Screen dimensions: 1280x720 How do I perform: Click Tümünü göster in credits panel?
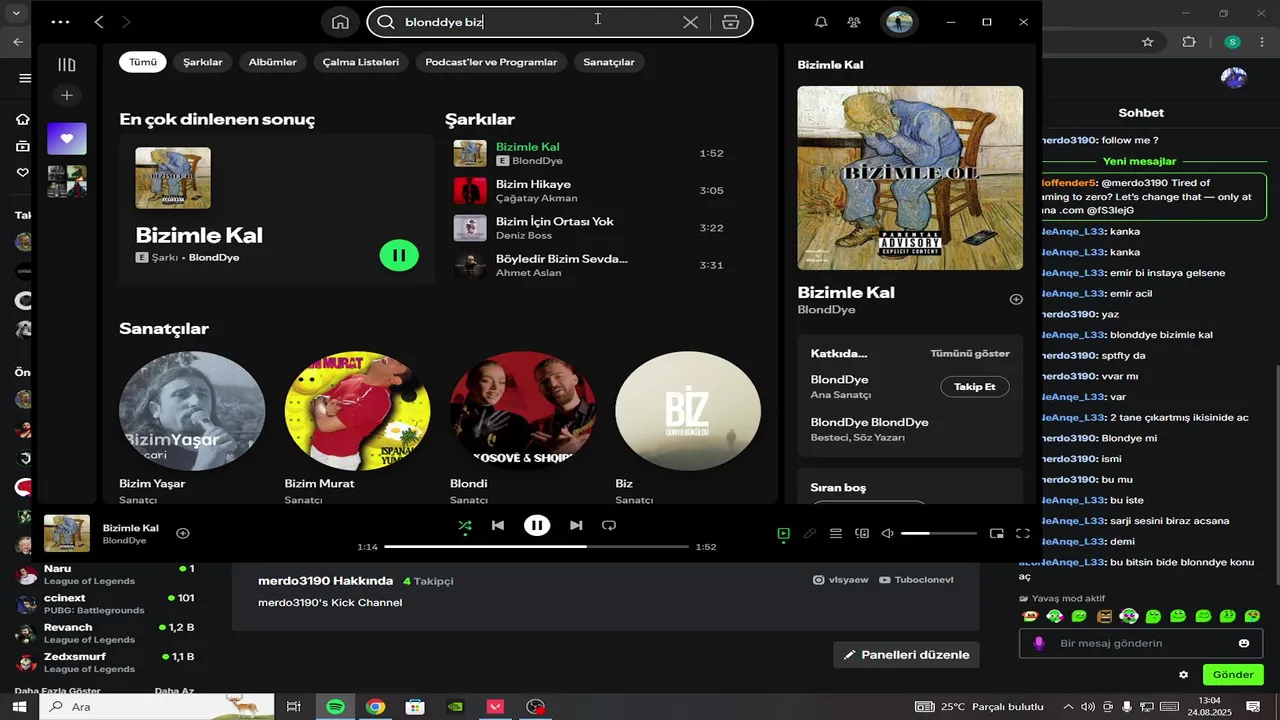coord(970,354)
